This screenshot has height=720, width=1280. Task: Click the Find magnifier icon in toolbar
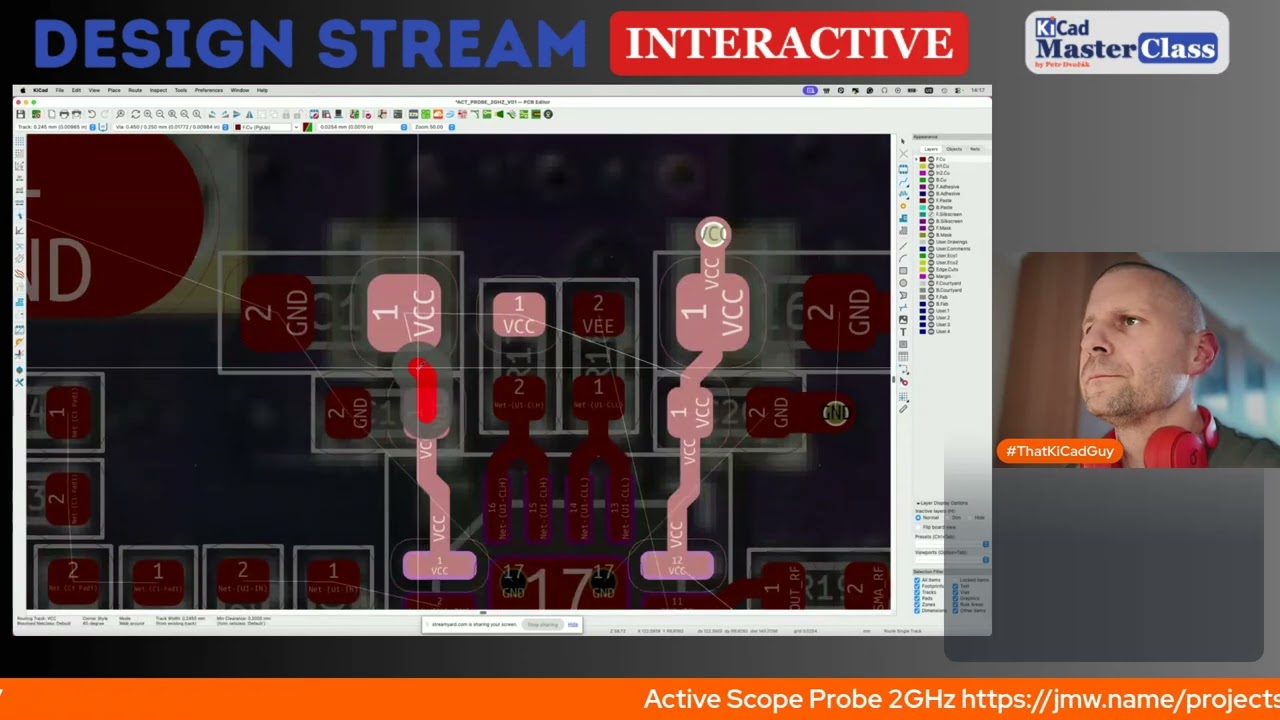point(120,114)
